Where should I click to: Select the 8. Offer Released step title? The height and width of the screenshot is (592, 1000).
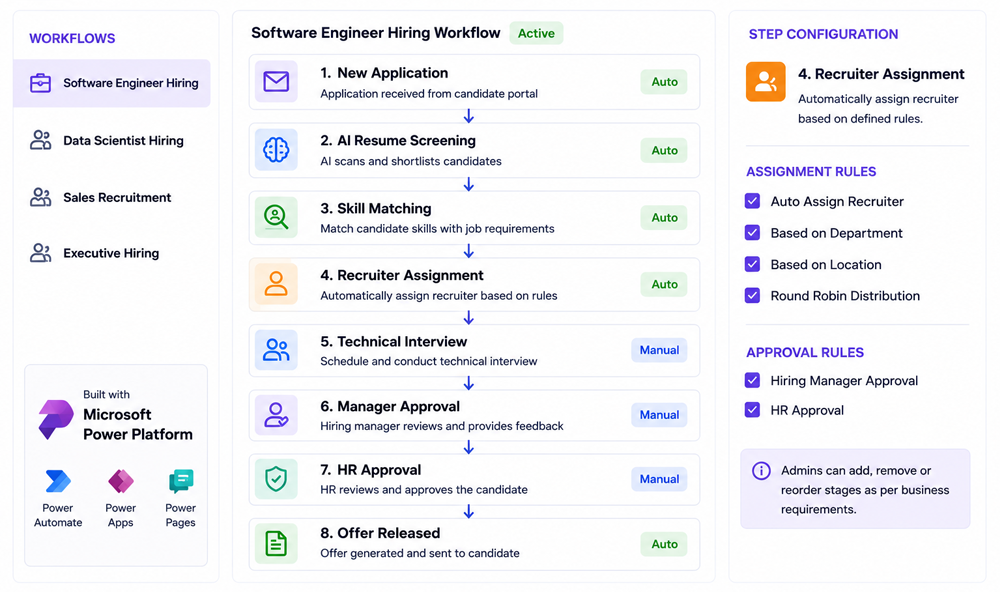tap(380, 533)
